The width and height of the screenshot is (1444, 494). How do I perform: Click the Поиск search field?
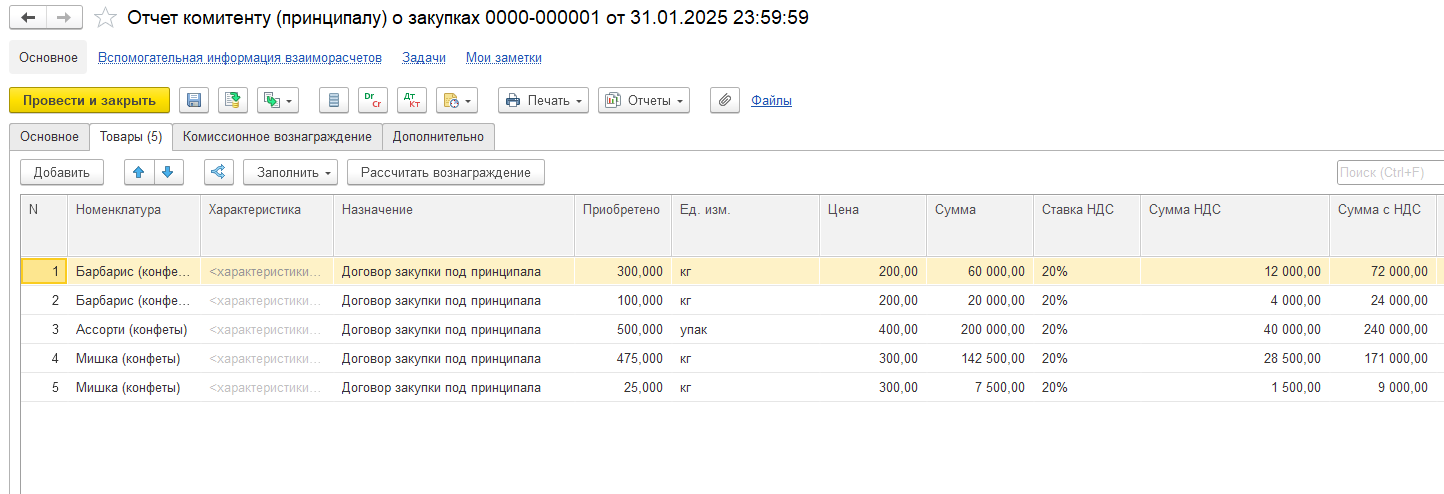(1389, 172)
